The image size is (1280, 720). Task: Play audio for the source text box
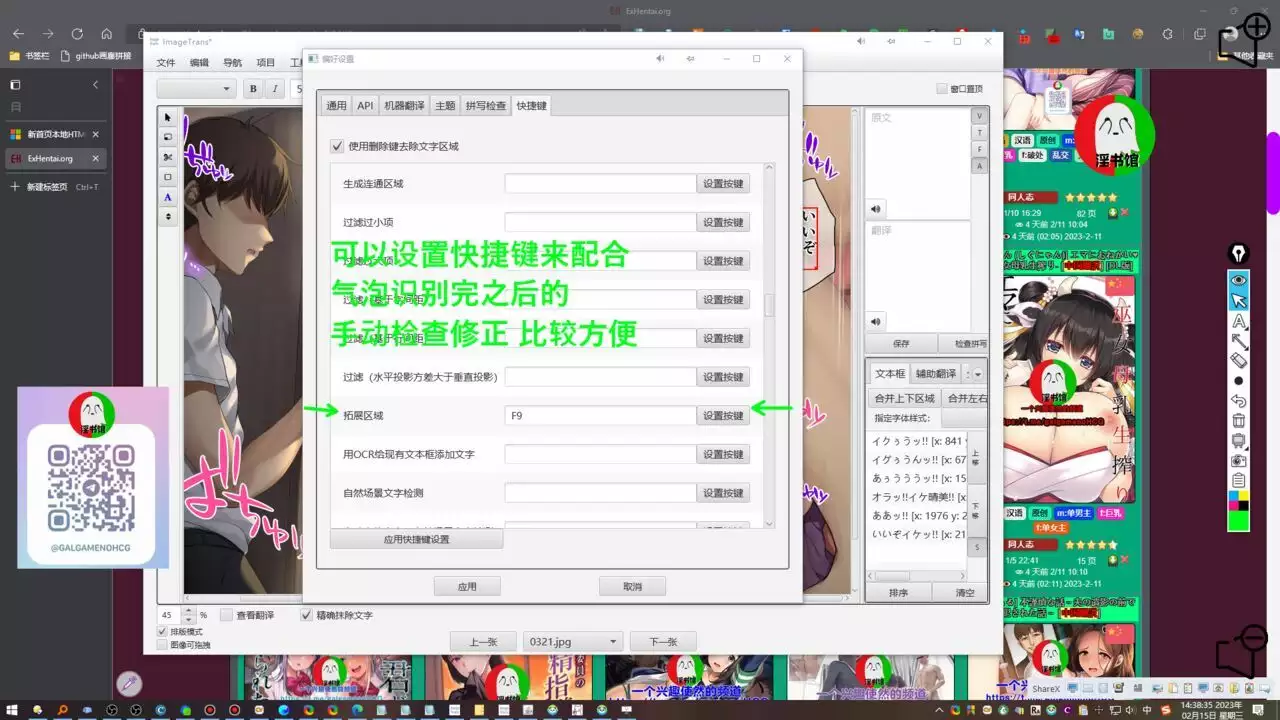tap(876, 209)
